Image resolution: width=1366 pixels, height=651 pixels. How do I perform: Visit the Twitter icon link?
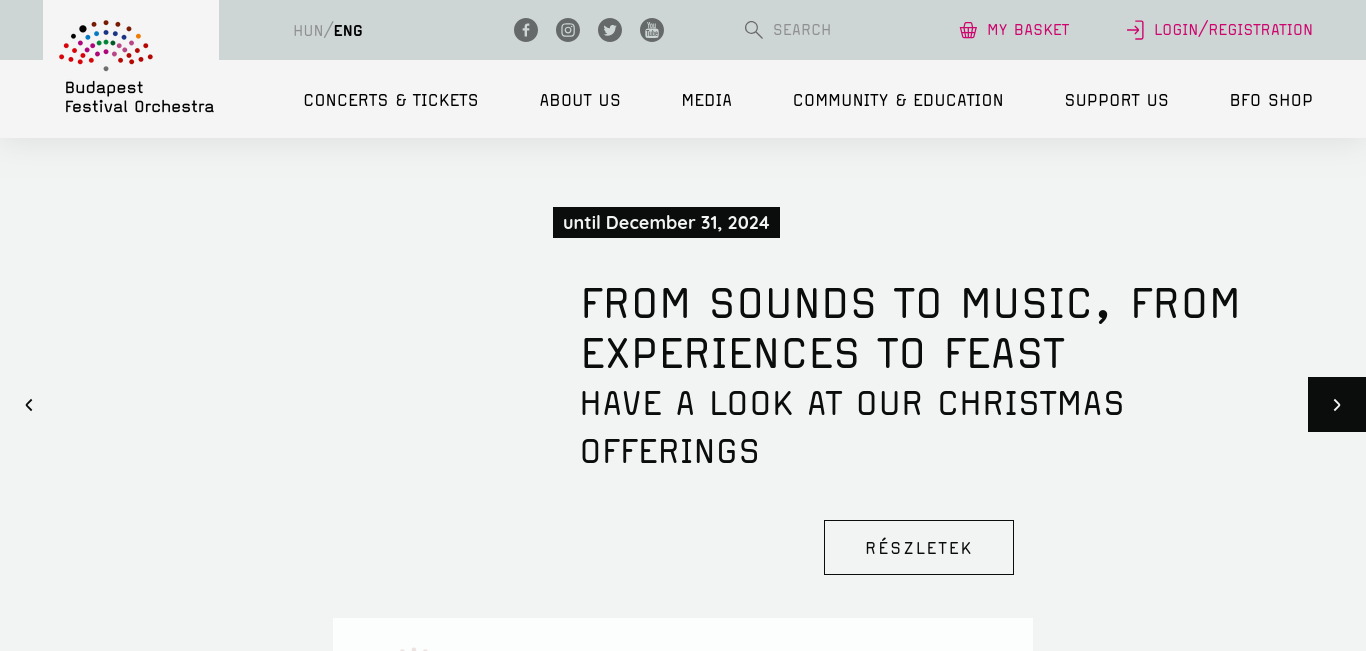coord(610,30)
